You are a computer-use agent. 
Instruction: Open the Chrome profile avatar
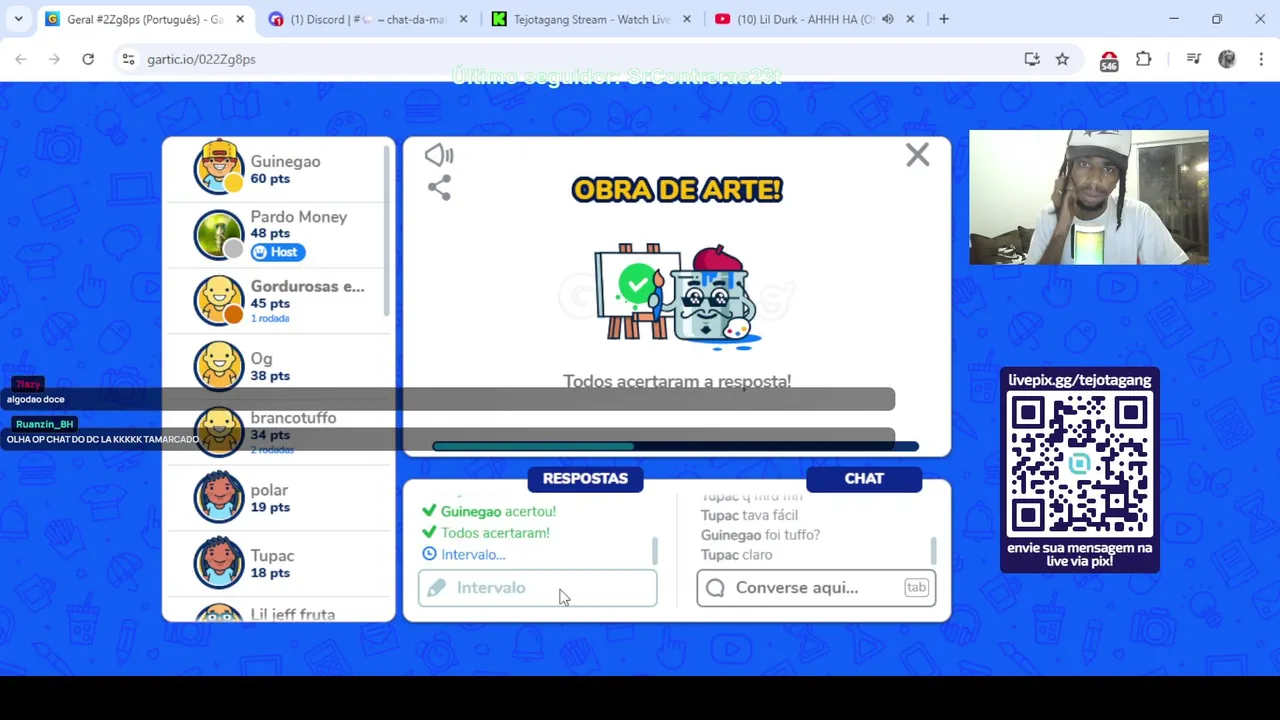point(1227,59)
